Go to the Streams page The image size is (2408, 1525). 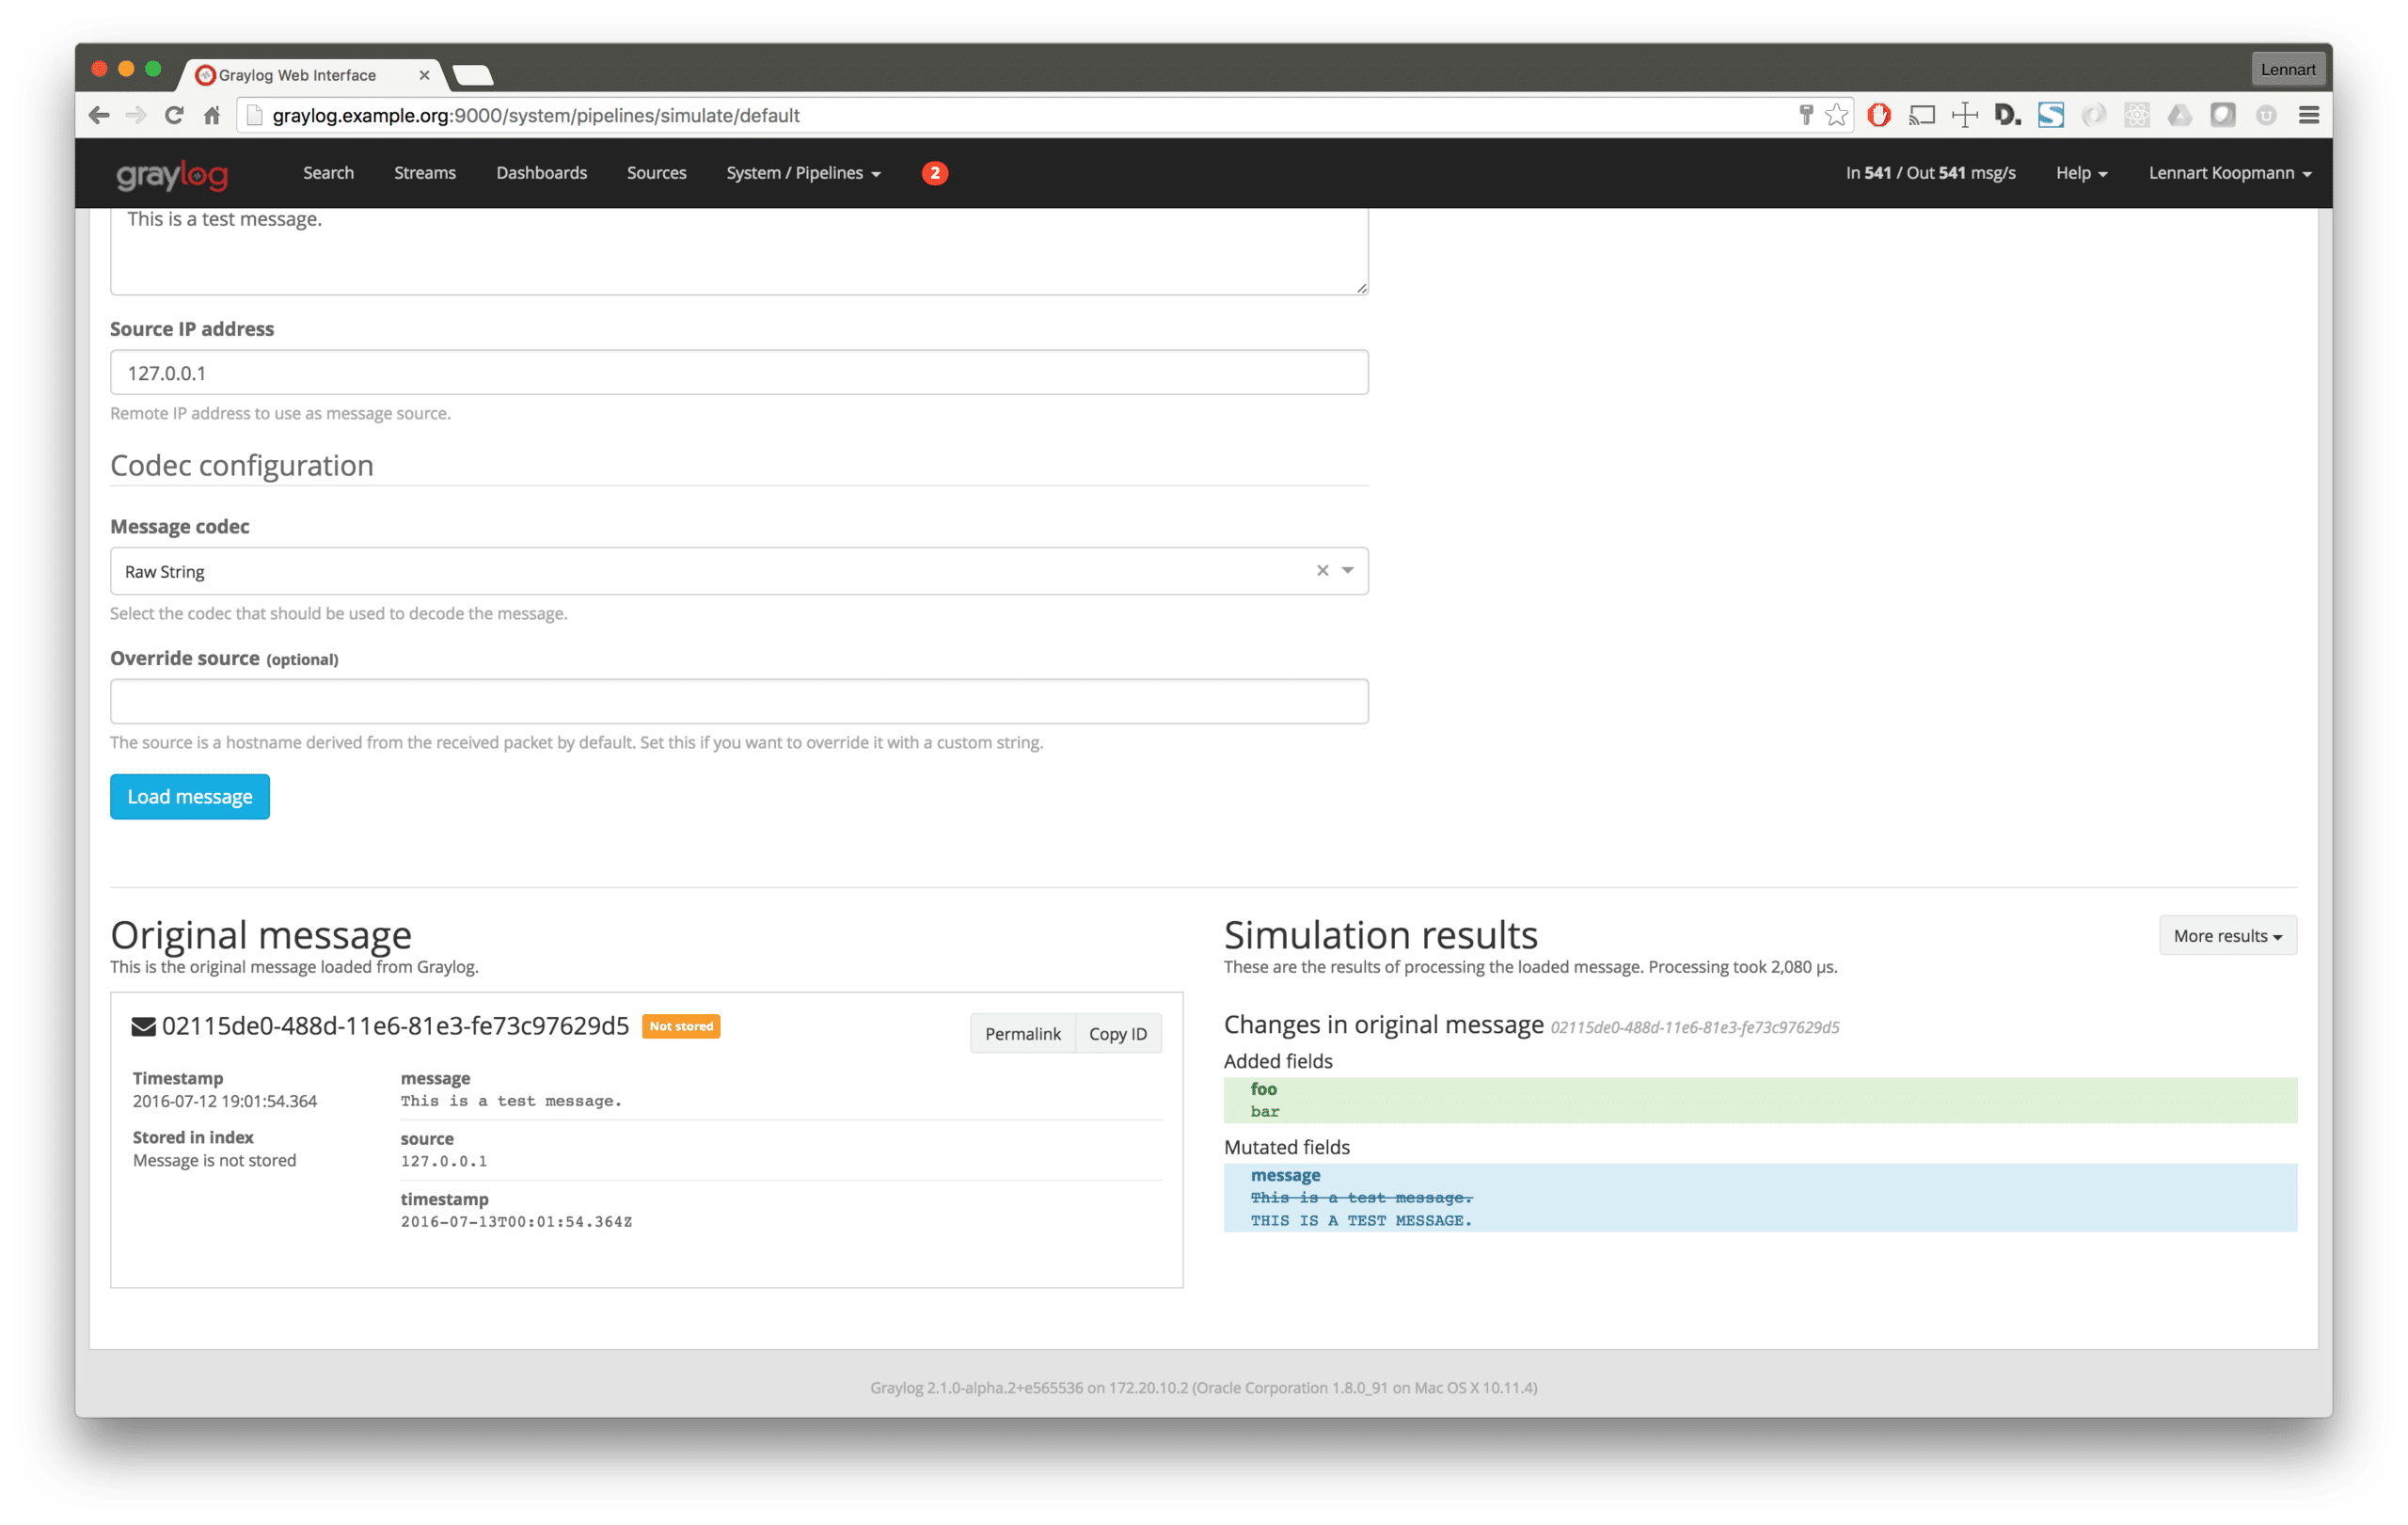click(424, 173)
